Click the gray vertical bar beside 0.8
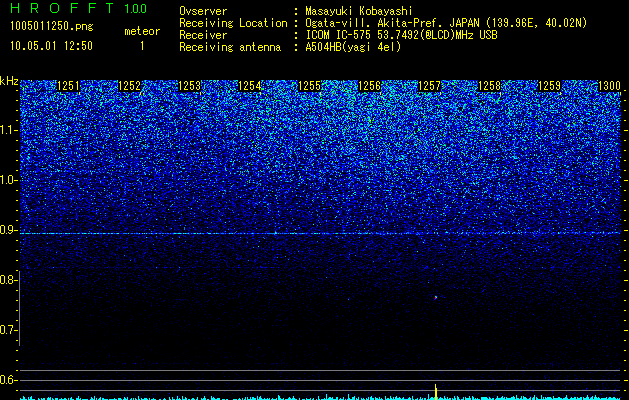This screenshot has width=629, height=400. 19,308
